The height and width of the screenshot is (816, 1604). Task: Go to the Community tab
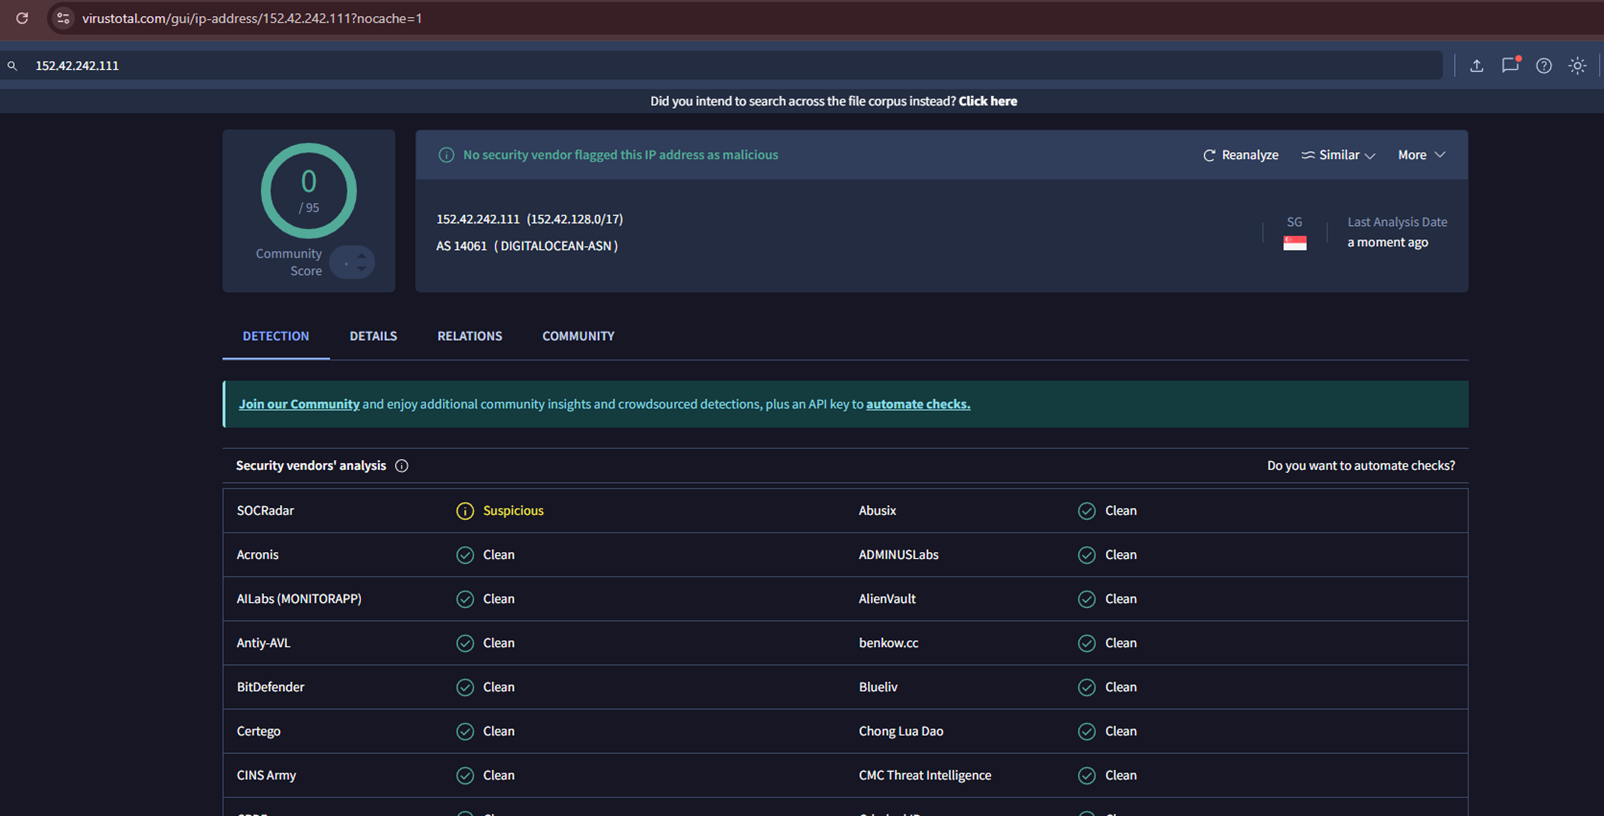(578, 336)
